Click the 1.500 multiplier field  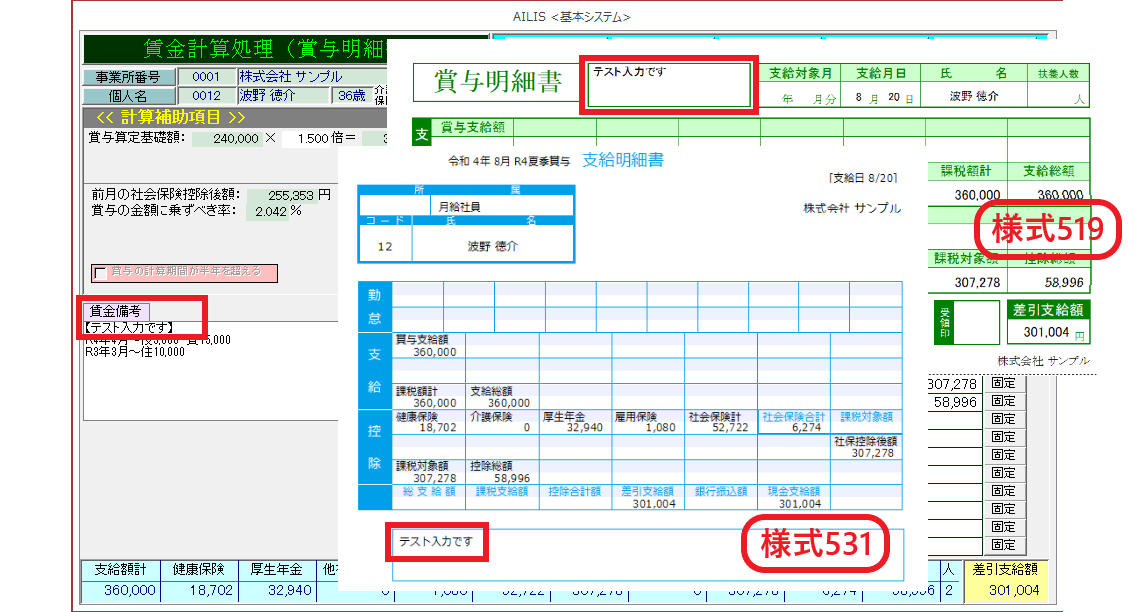[308, 139]
